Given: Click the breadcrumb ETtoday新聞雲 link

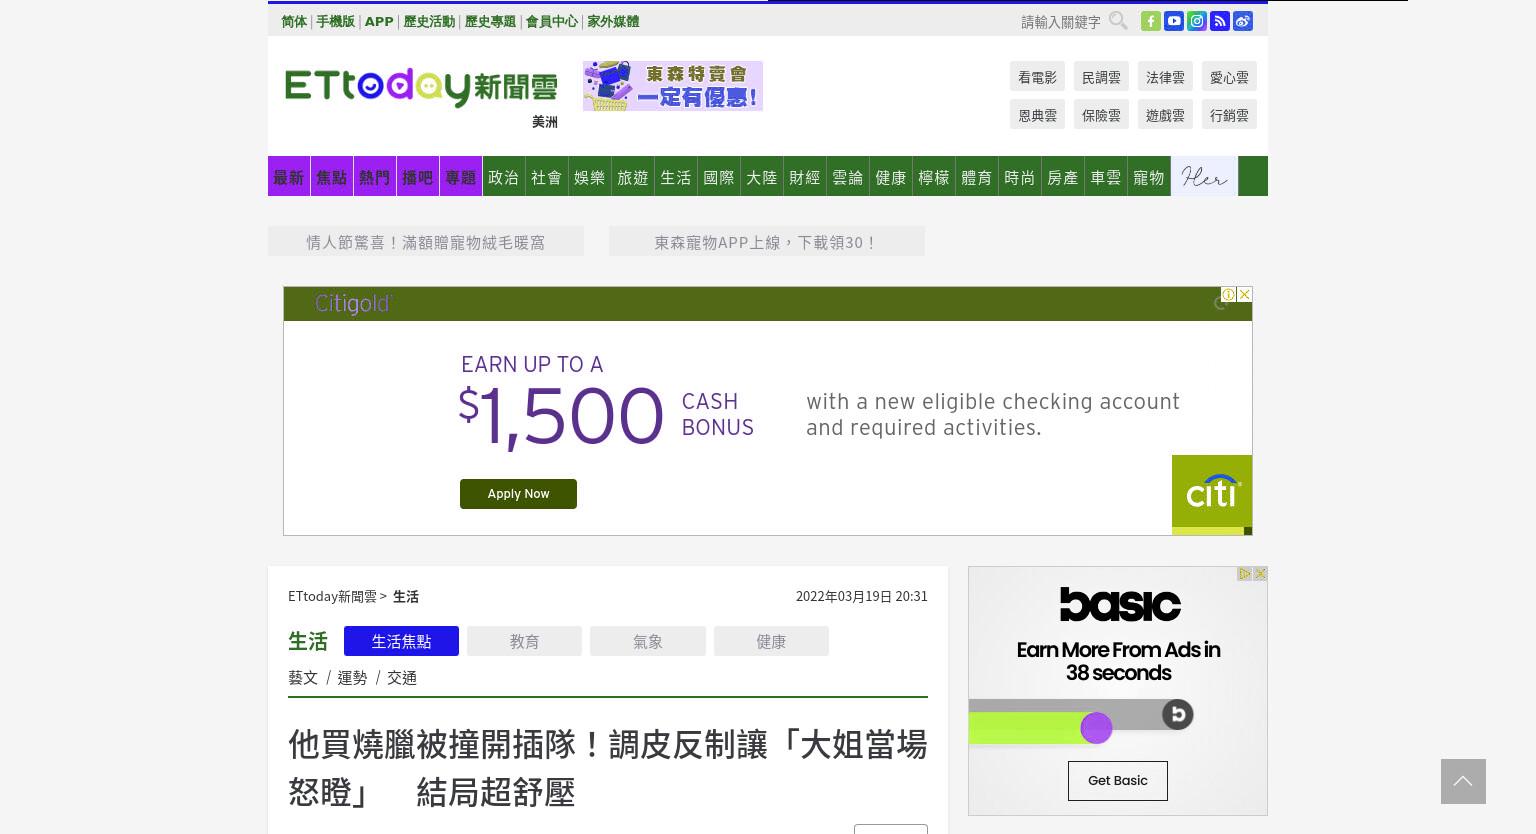Looking at the screenshot, I should click(332, 596).
